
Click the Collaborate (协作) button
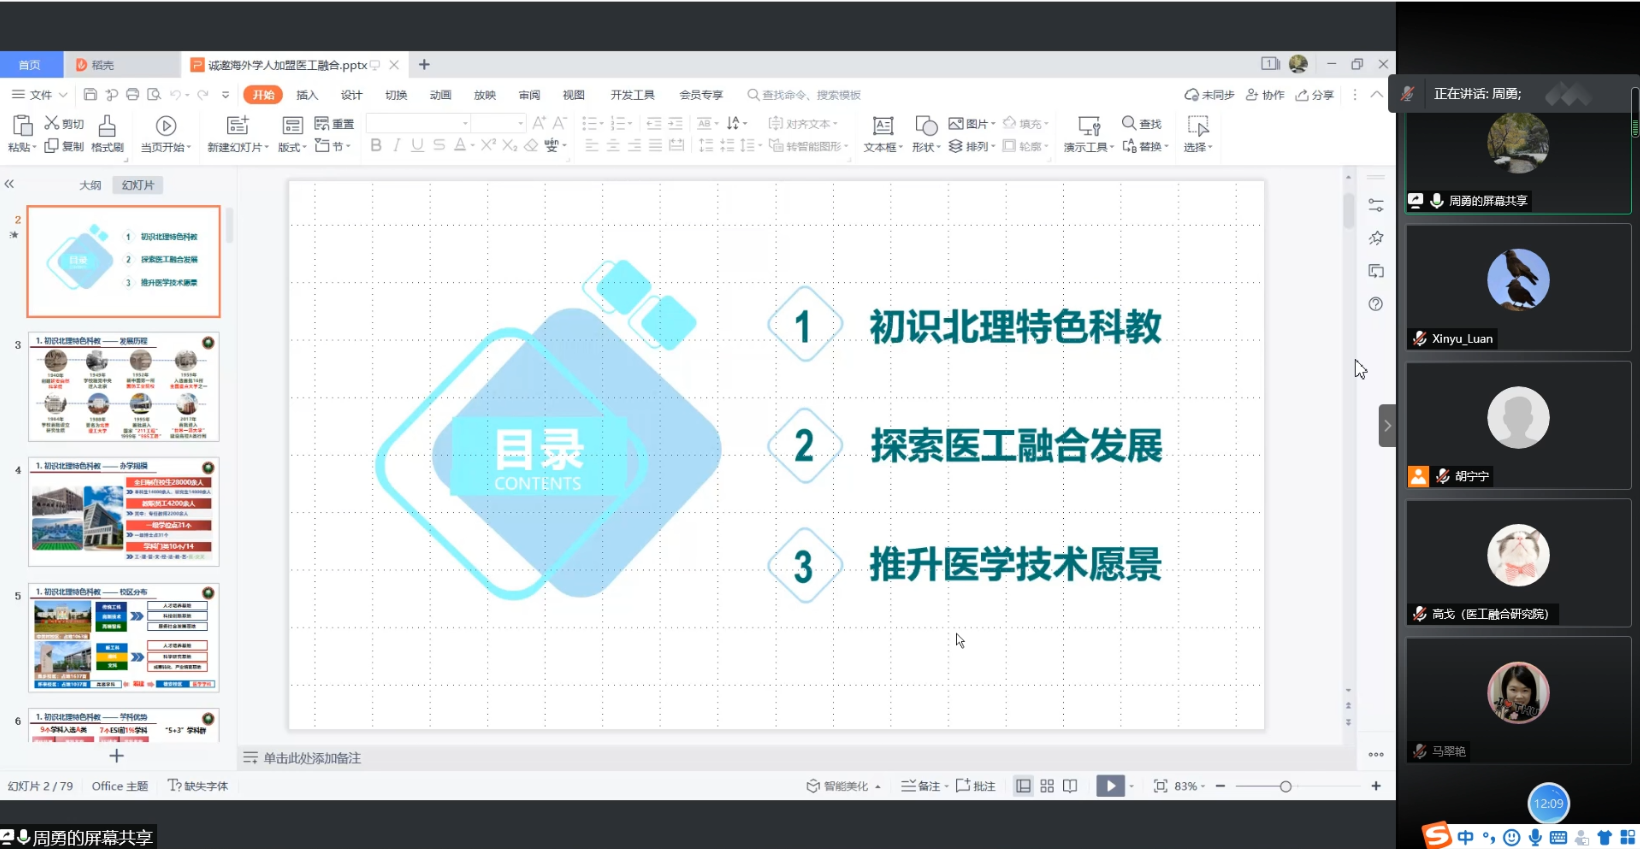pos(1265,95)
